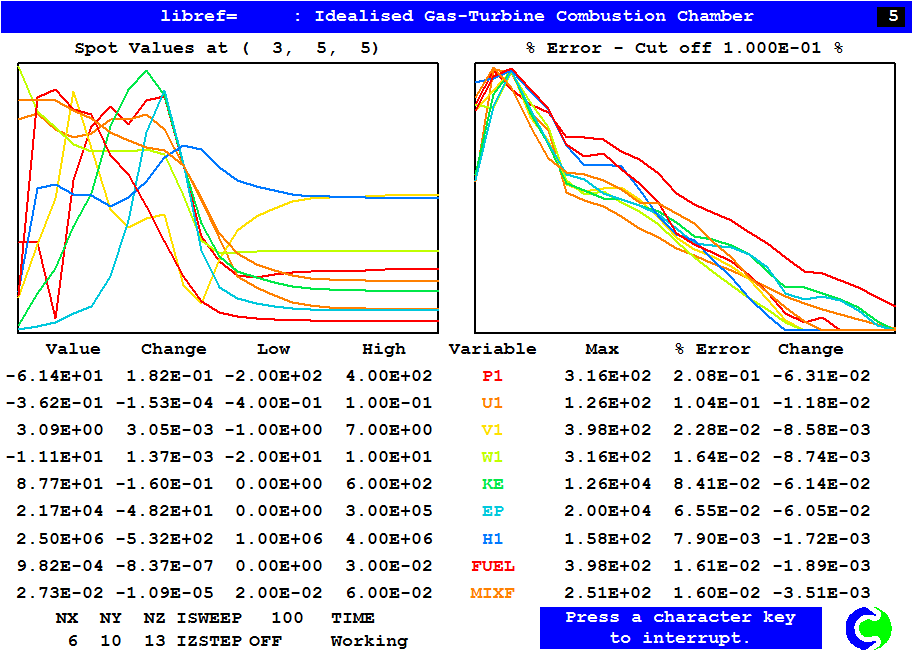912x658 pixels.
Task: Click the EP variable label
Action: click(x=492, y=511)
